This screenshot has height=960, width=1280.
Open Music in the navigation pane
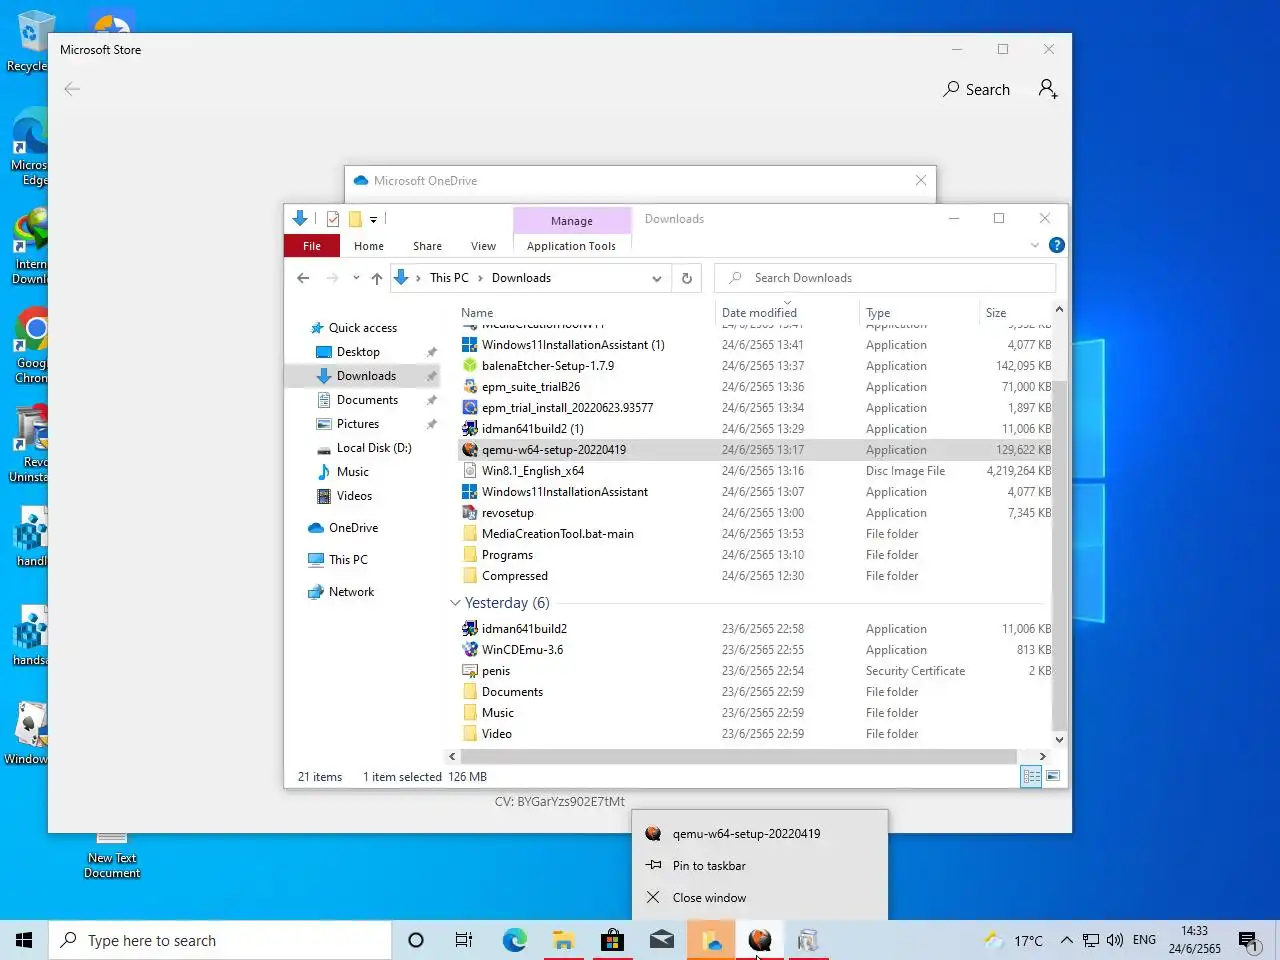(x=353, y=472)
